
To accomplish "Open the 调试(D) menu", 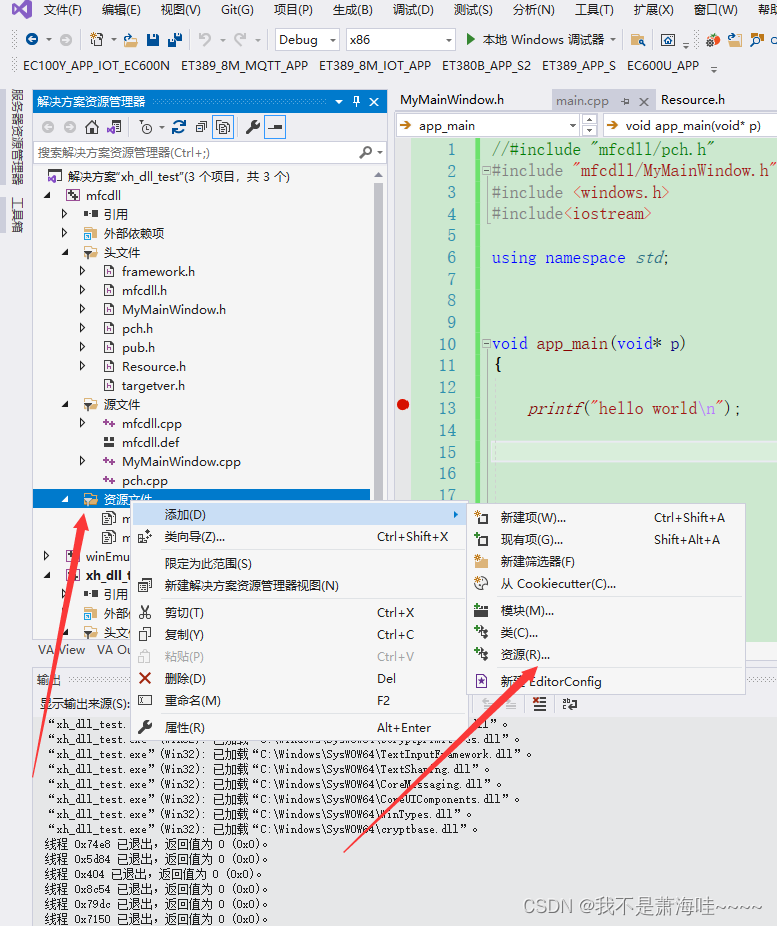I will (413, 10).
